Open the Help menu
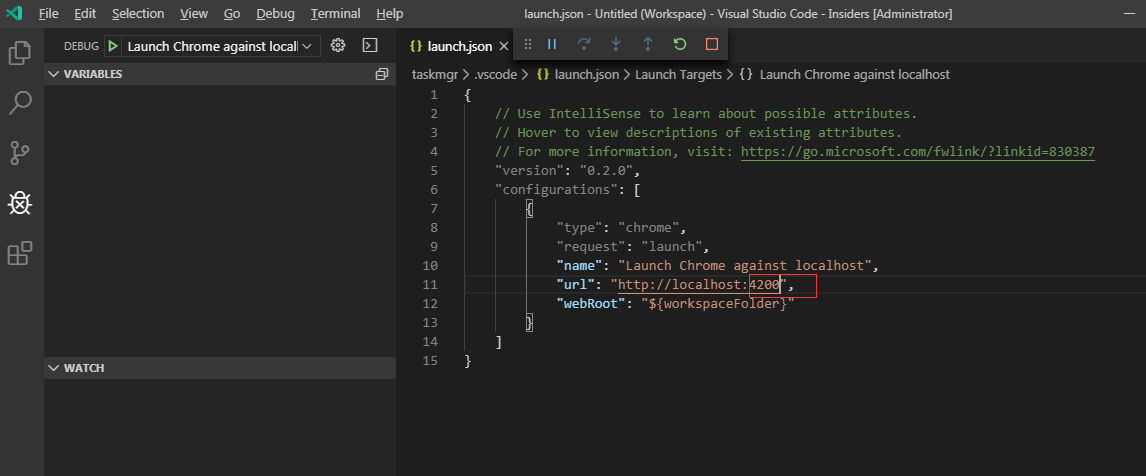Screen dimensions: 1146x476 [x=390, y=13]
